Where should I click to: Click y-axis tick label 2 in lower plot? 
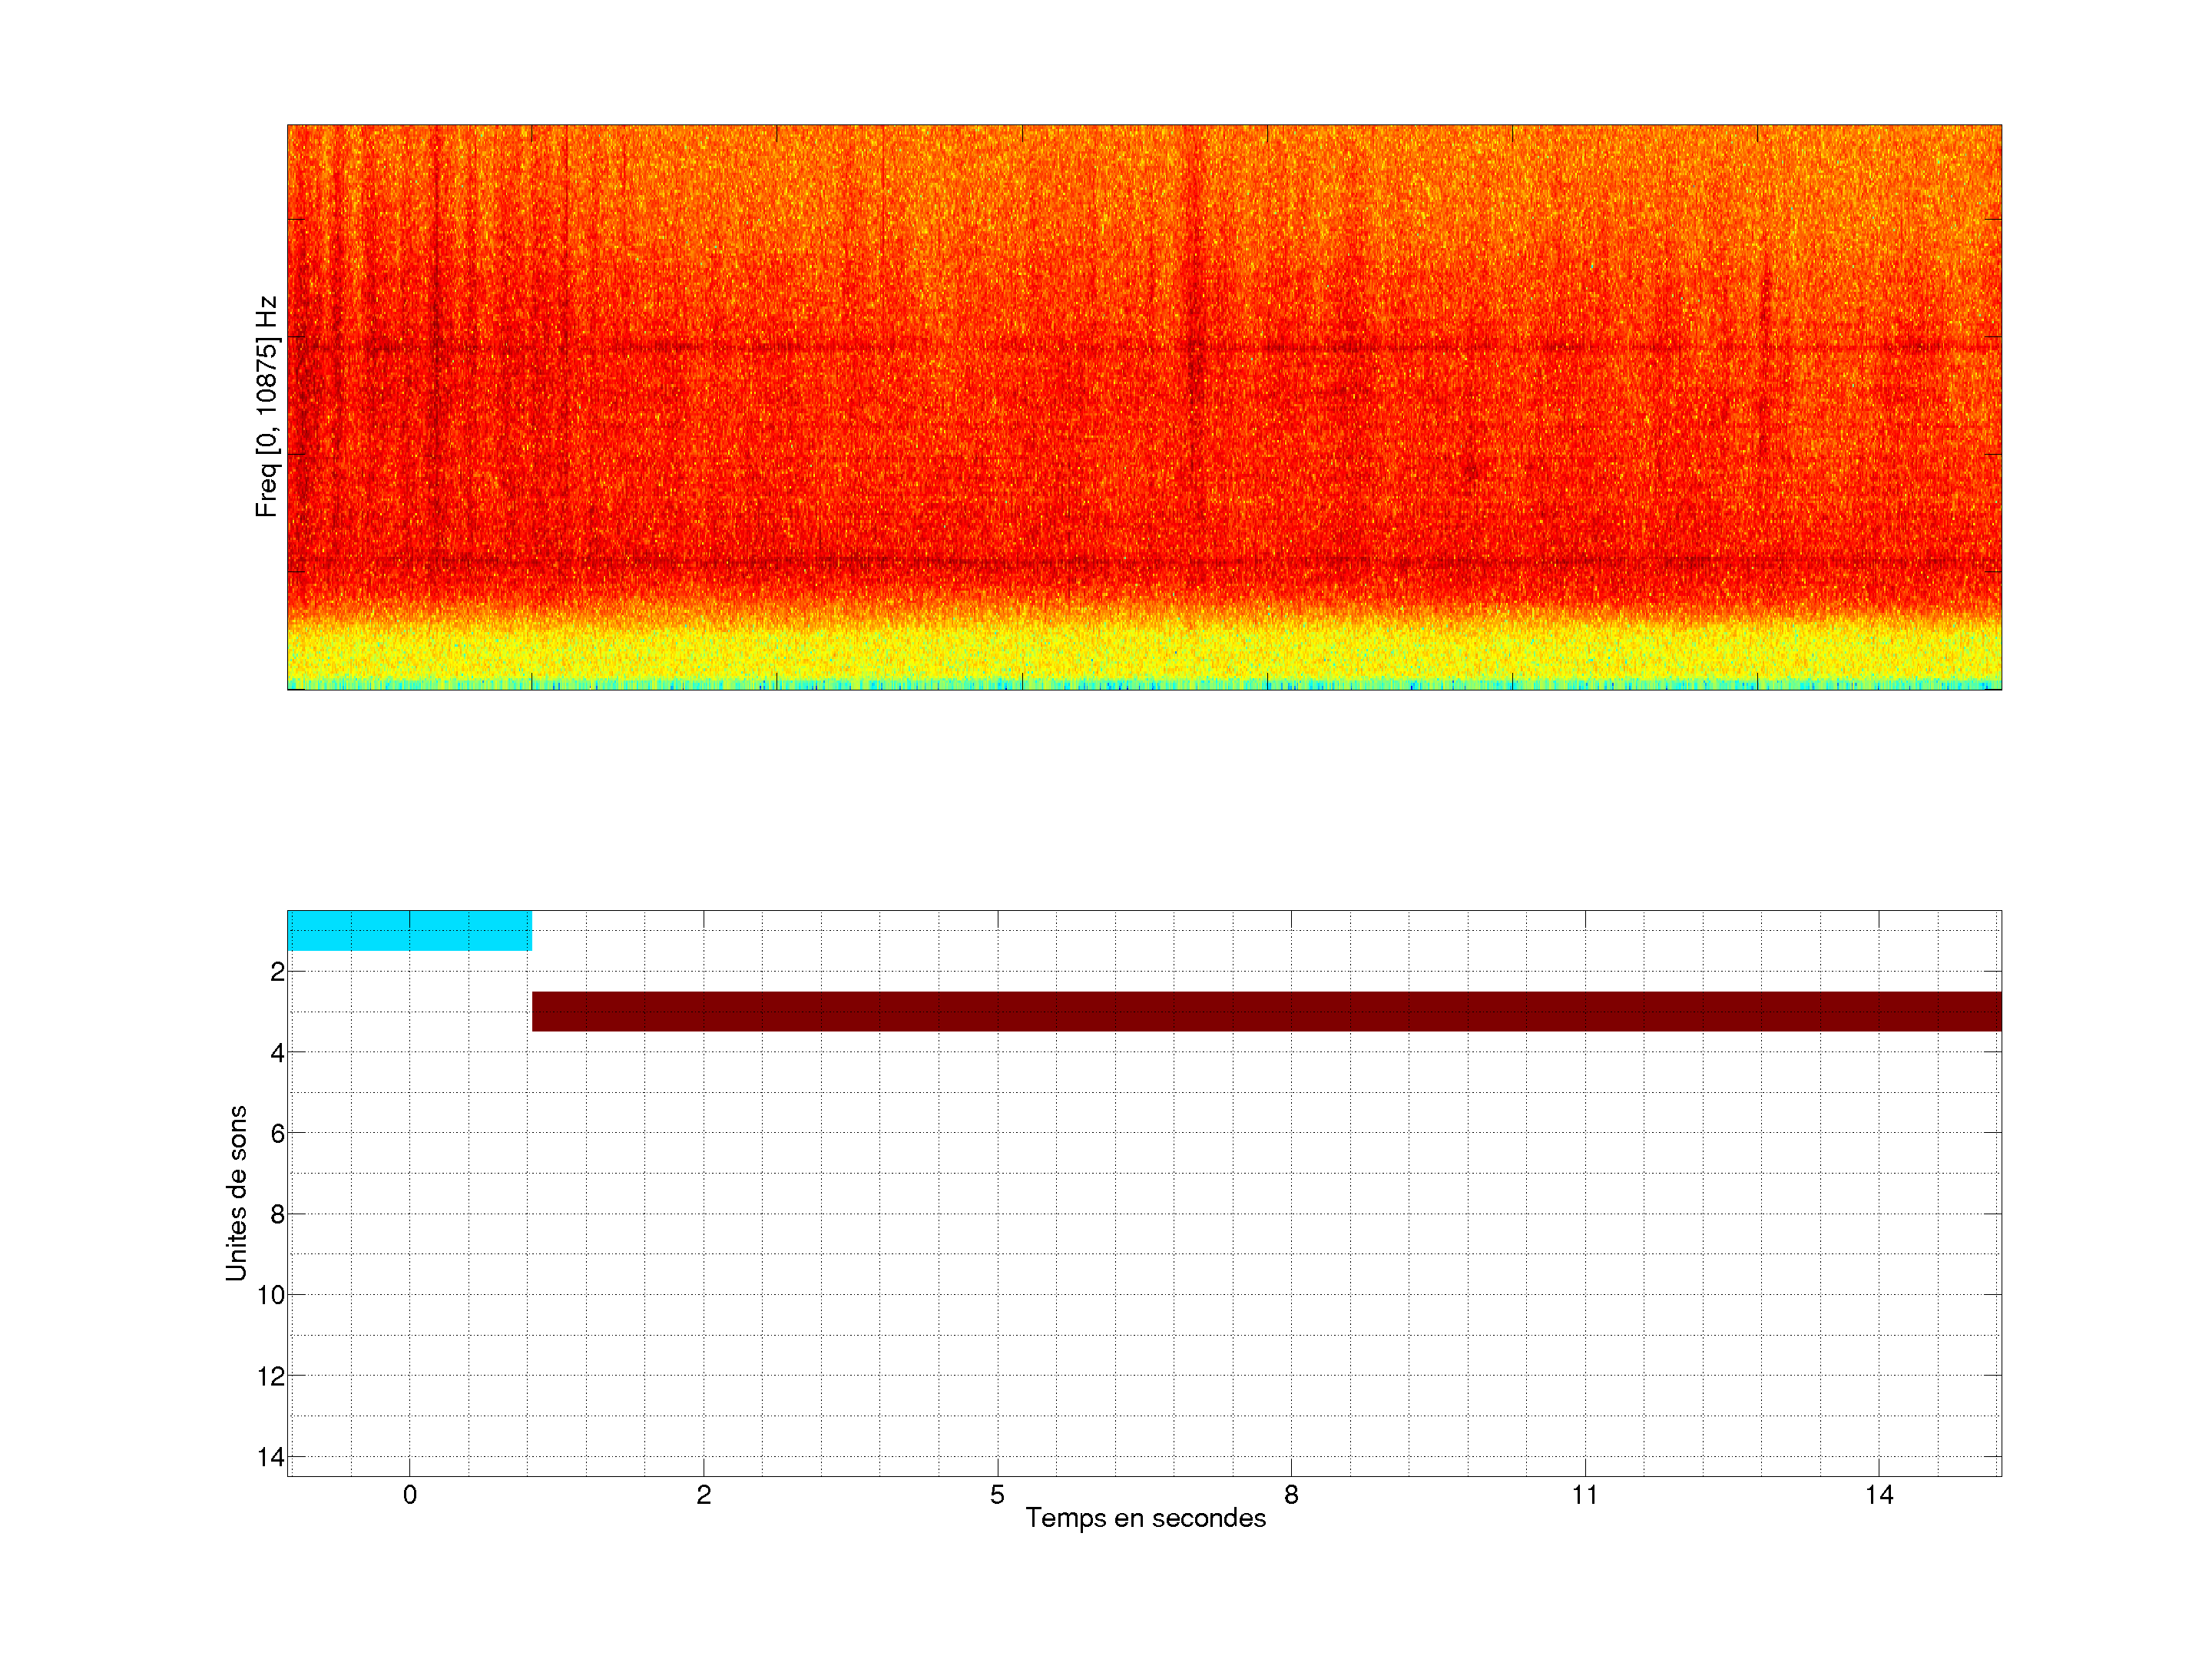click(x=277, y=972)
